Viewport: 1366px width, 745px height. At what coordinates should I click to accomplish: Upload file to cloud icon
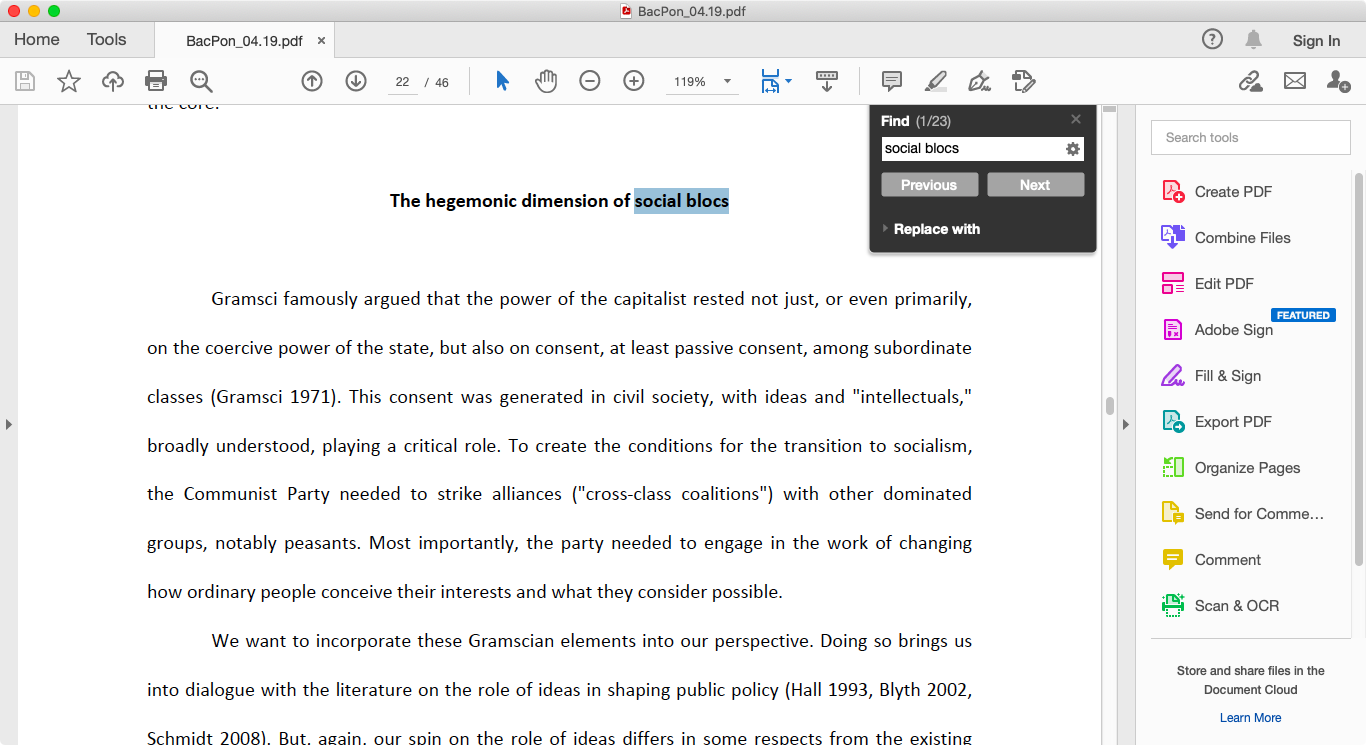coord(113,81)
